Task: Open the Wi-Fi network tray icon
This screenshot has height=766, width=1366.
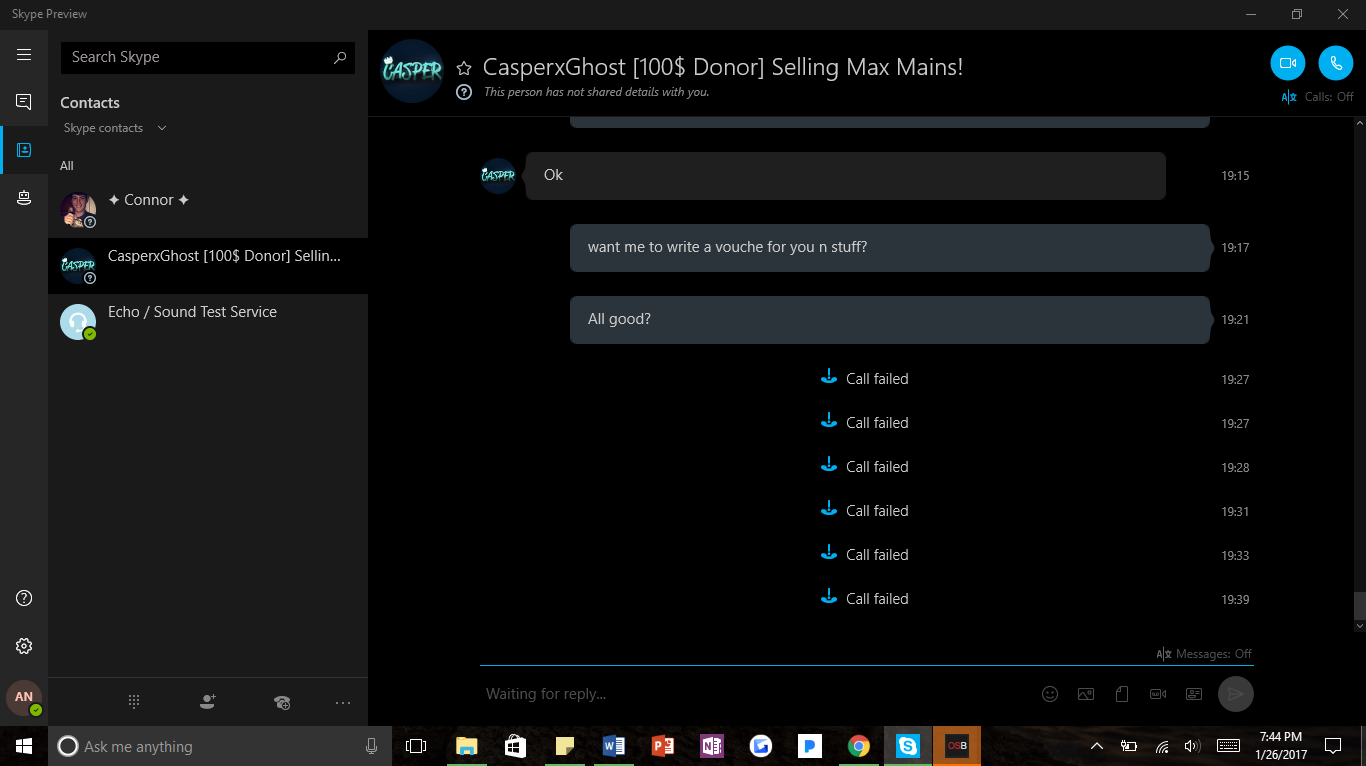Action: pyautogui.click(x=1162, y=746)
